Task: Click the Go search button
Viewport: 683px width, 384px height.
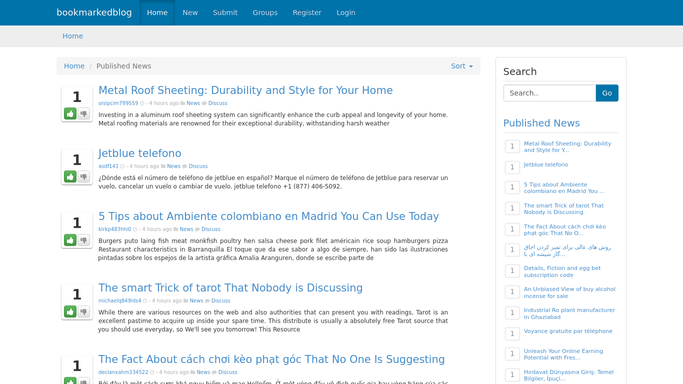Action: [607, 93]
